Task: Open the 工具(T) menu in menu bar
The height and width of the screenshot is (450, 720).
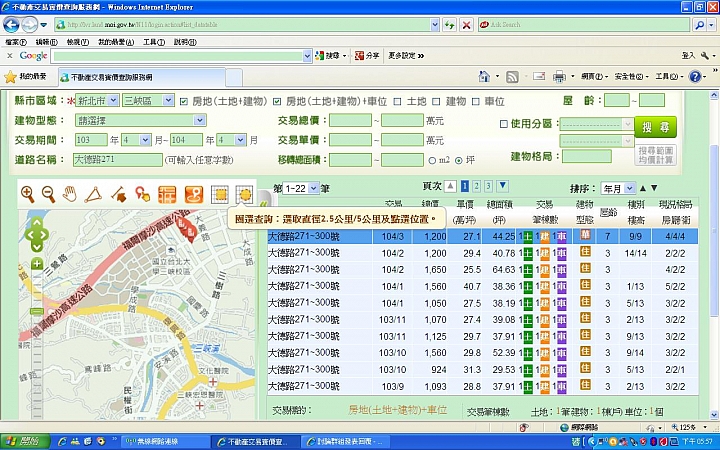Action: 154,42
